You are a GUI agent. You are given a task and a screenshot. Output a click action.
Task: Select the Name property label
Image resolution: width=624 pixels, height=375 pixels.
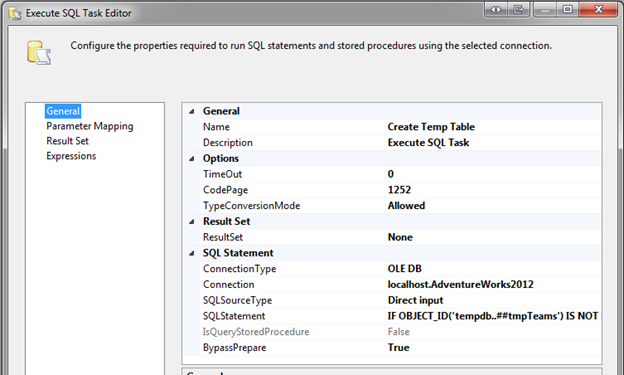click(x=216, y=127)
